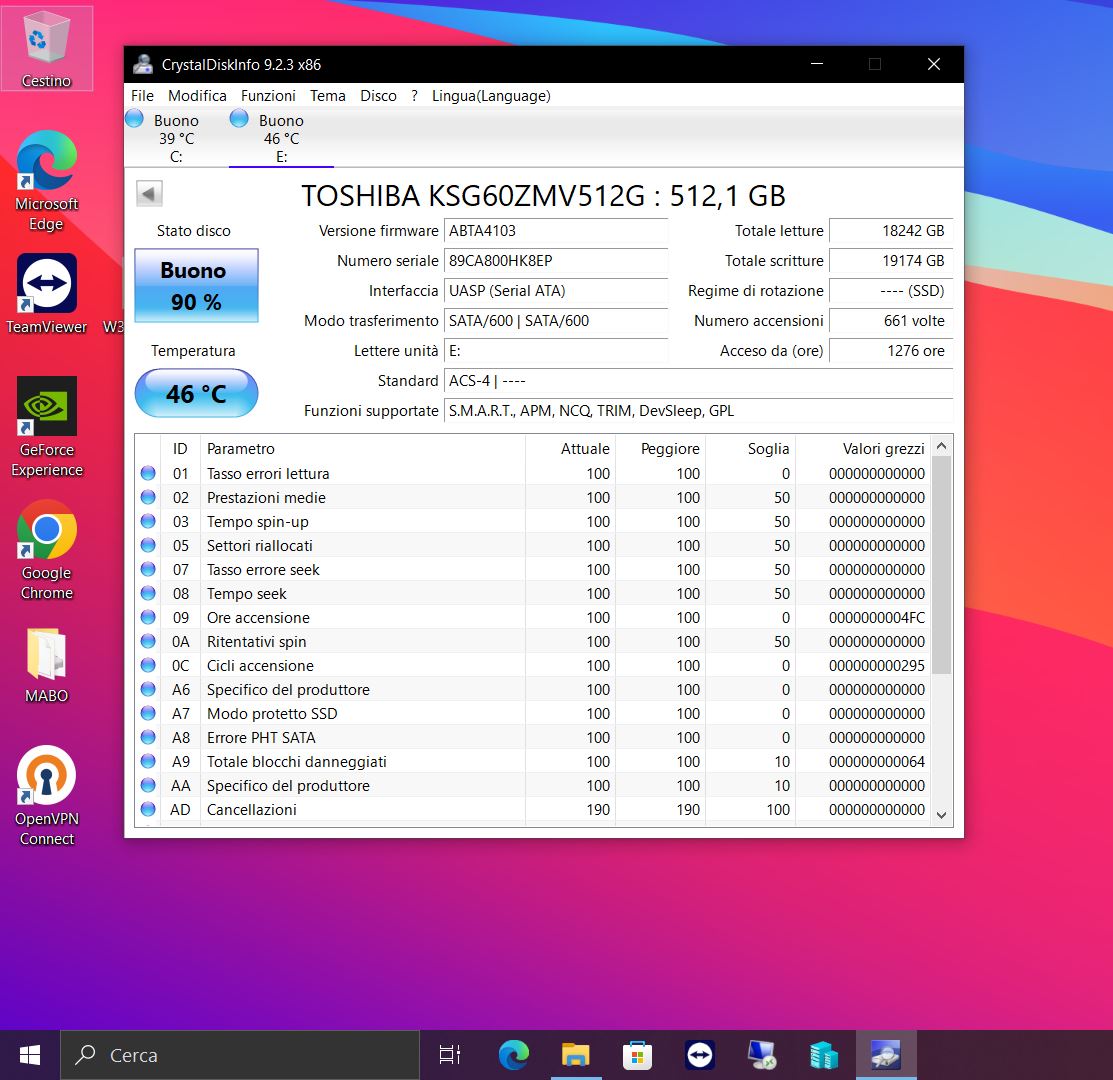Select the Tempo seek row text
This screenshot has height=1080, width=1113.
click(246, 593)
